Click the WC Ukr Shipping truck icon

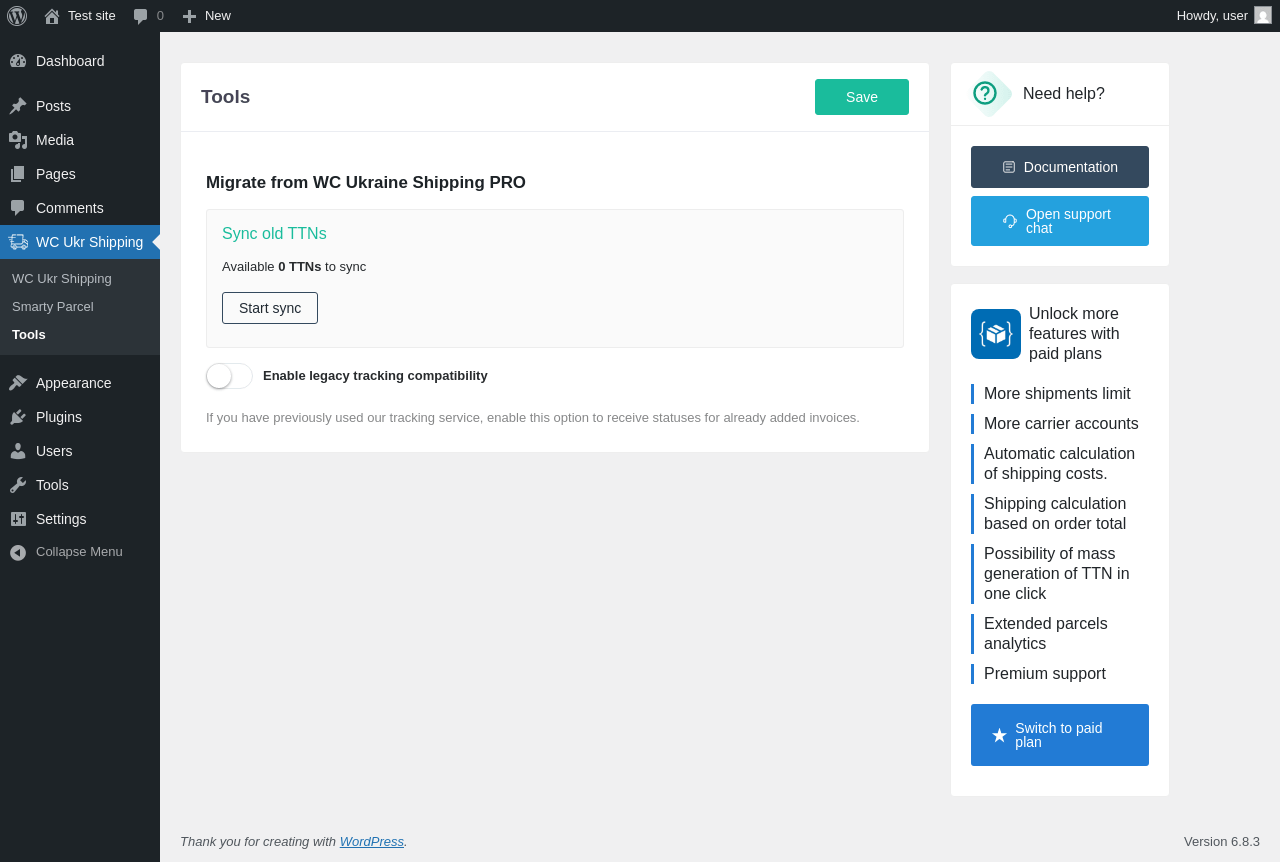coord(18,242)
